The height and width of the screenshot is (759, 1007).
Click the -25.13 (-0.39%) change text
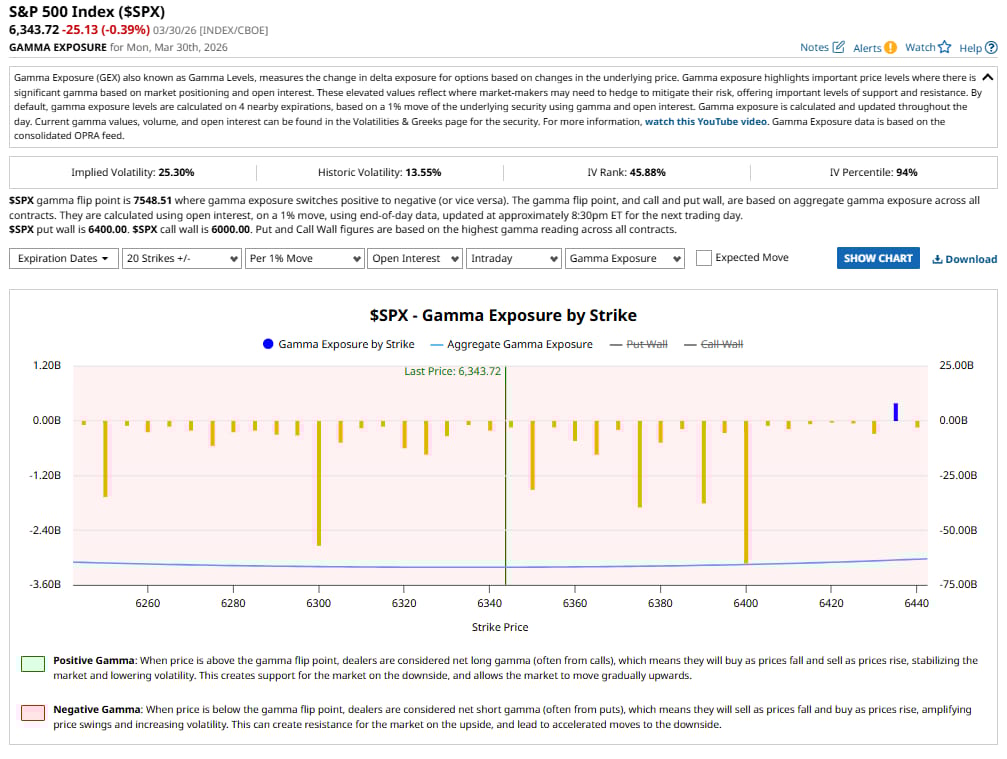tap(106, 30)
